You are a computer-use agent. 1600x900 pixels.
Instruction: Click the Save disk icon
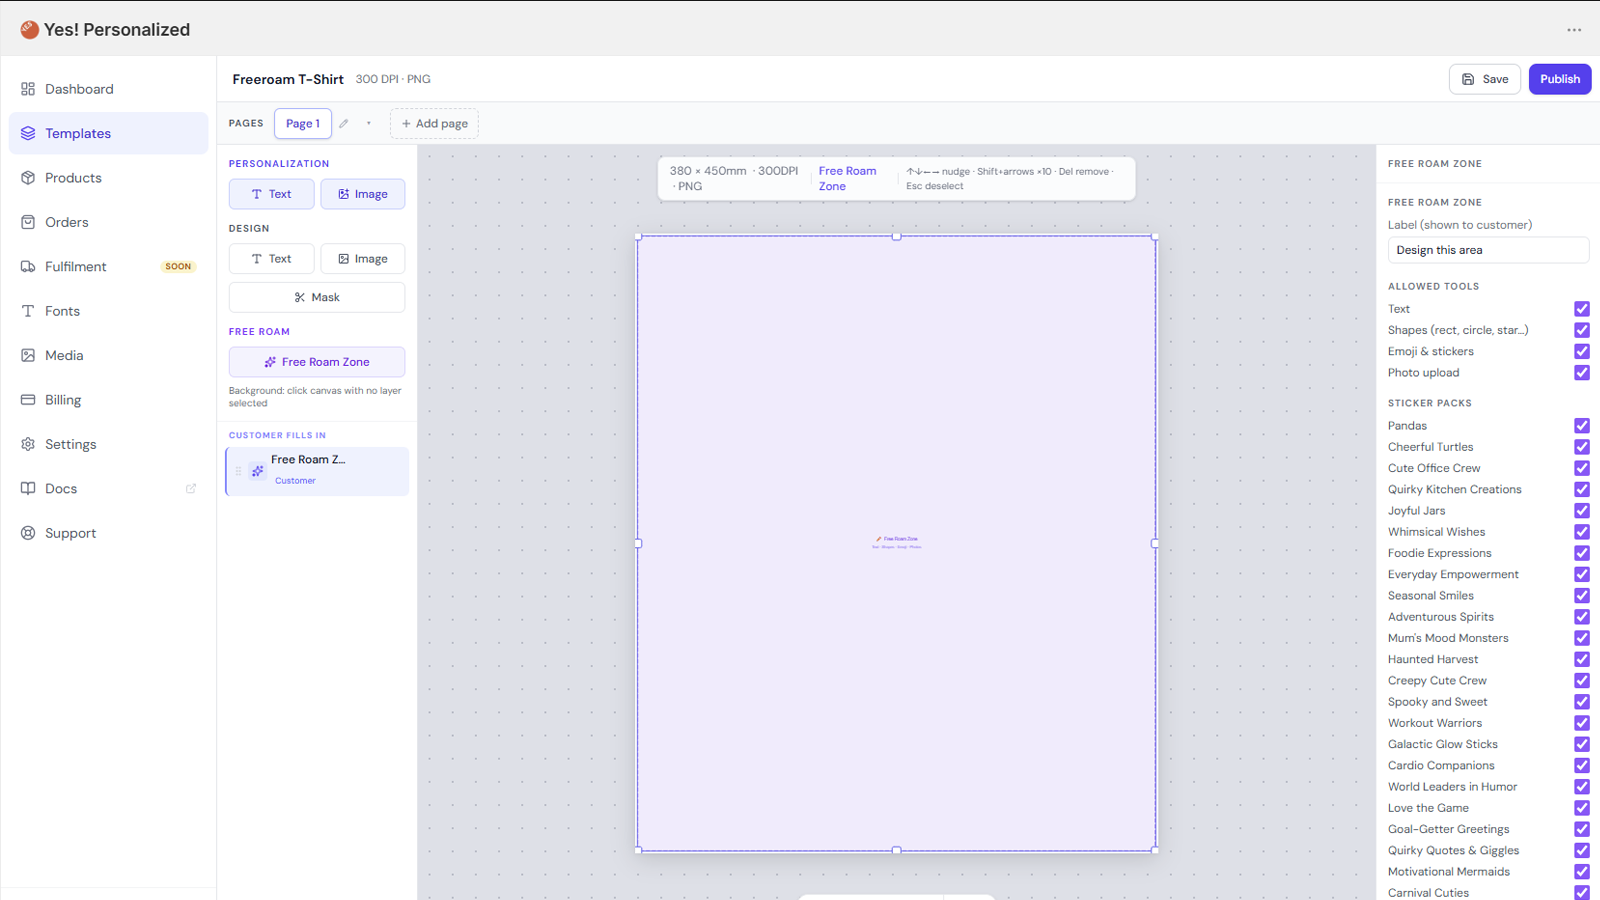coord(1468,79)
